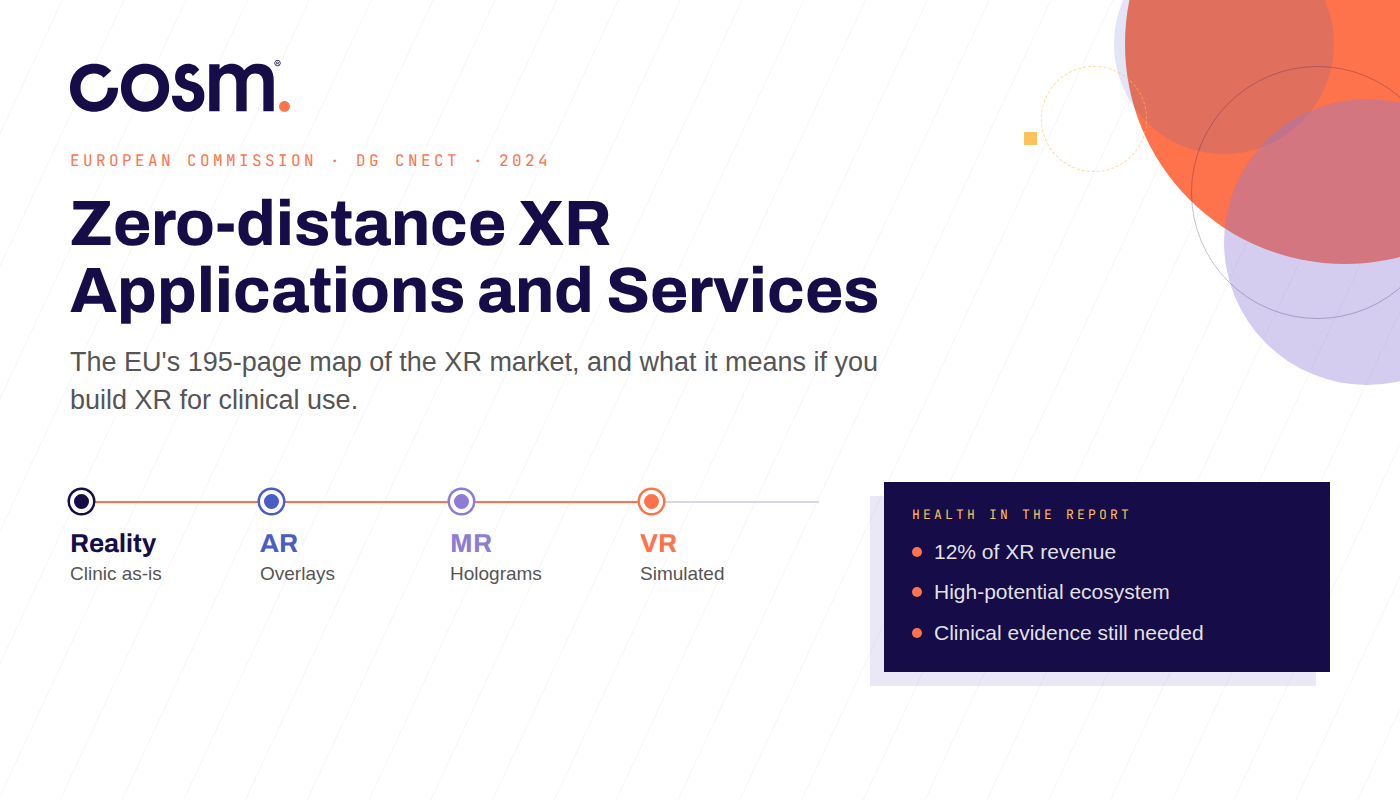Click the "AR" heading label
Image resolution: width=1400 pixels, height=800 pixels.
pos(279,543)
